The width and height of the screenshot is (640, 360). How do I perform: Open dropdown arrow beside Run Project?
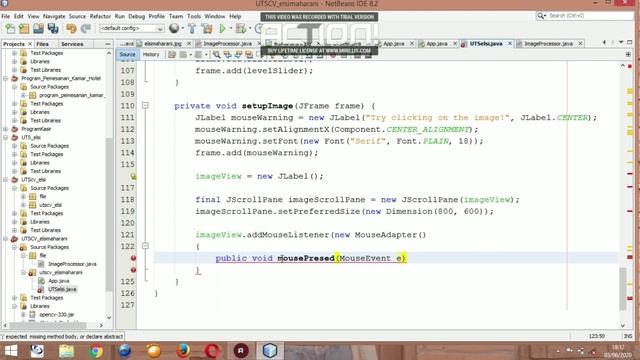point(231,29)
